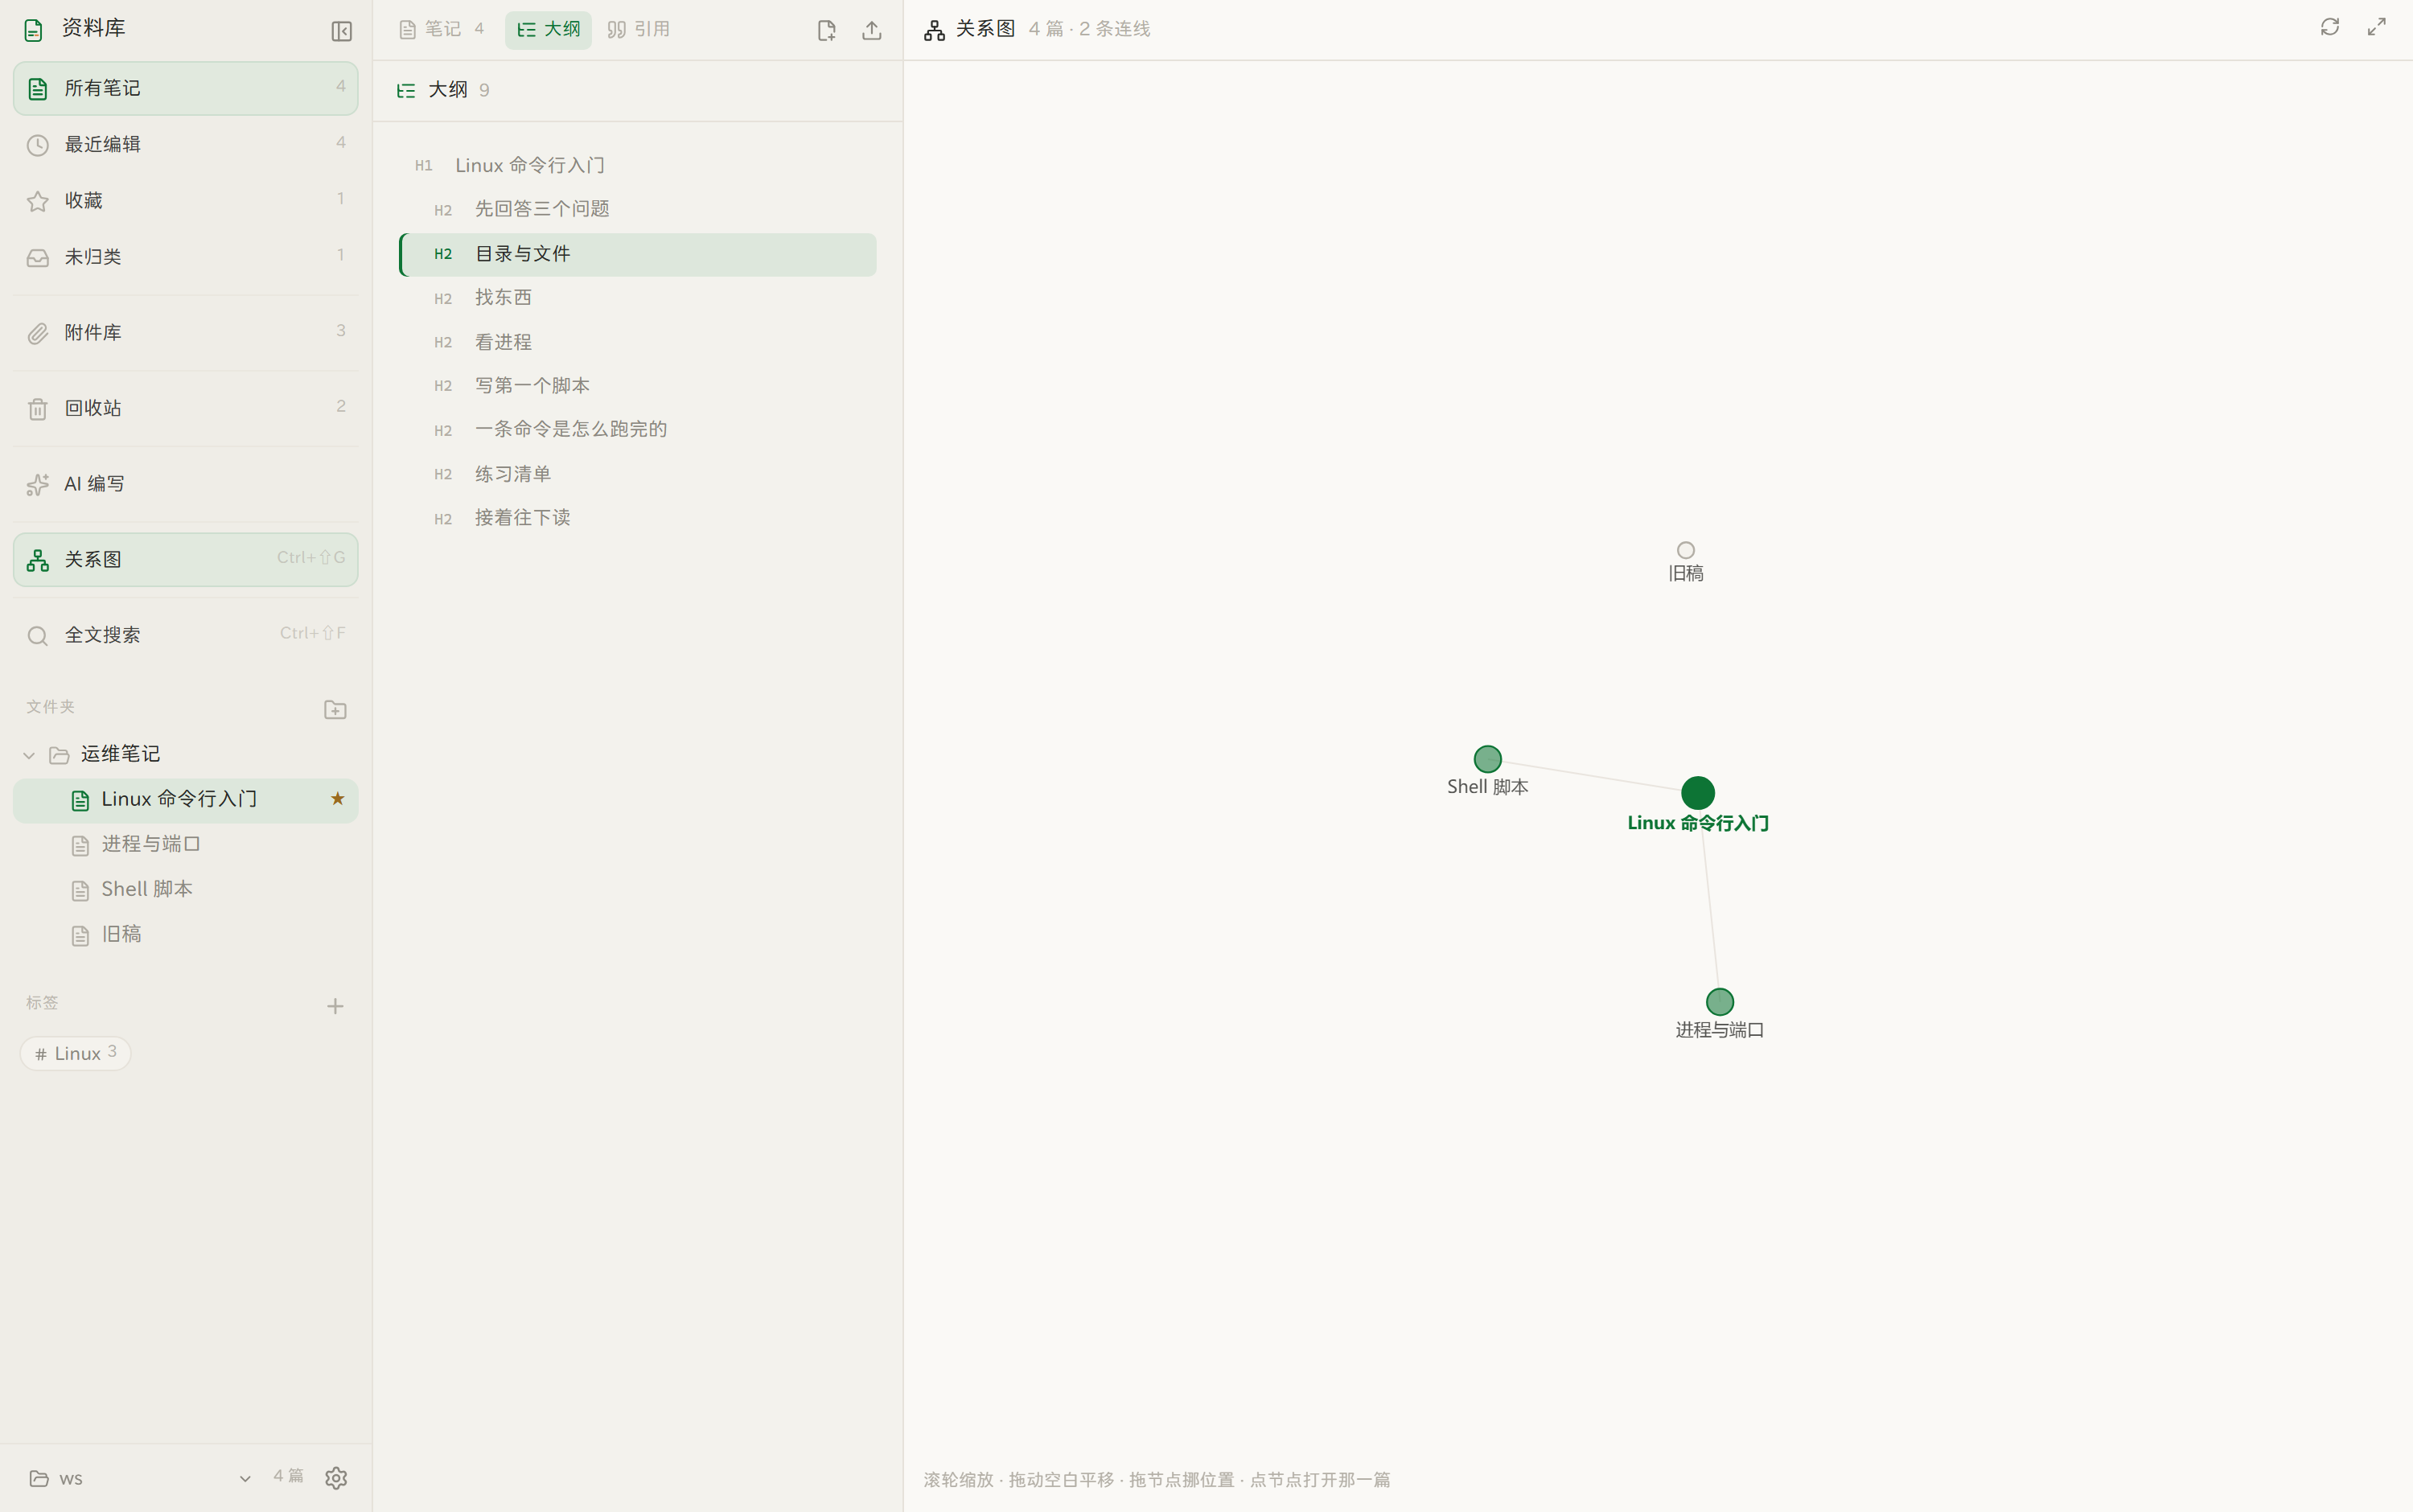
Task: Open 全文搜索 search
Action: click(x=186, y=635)
